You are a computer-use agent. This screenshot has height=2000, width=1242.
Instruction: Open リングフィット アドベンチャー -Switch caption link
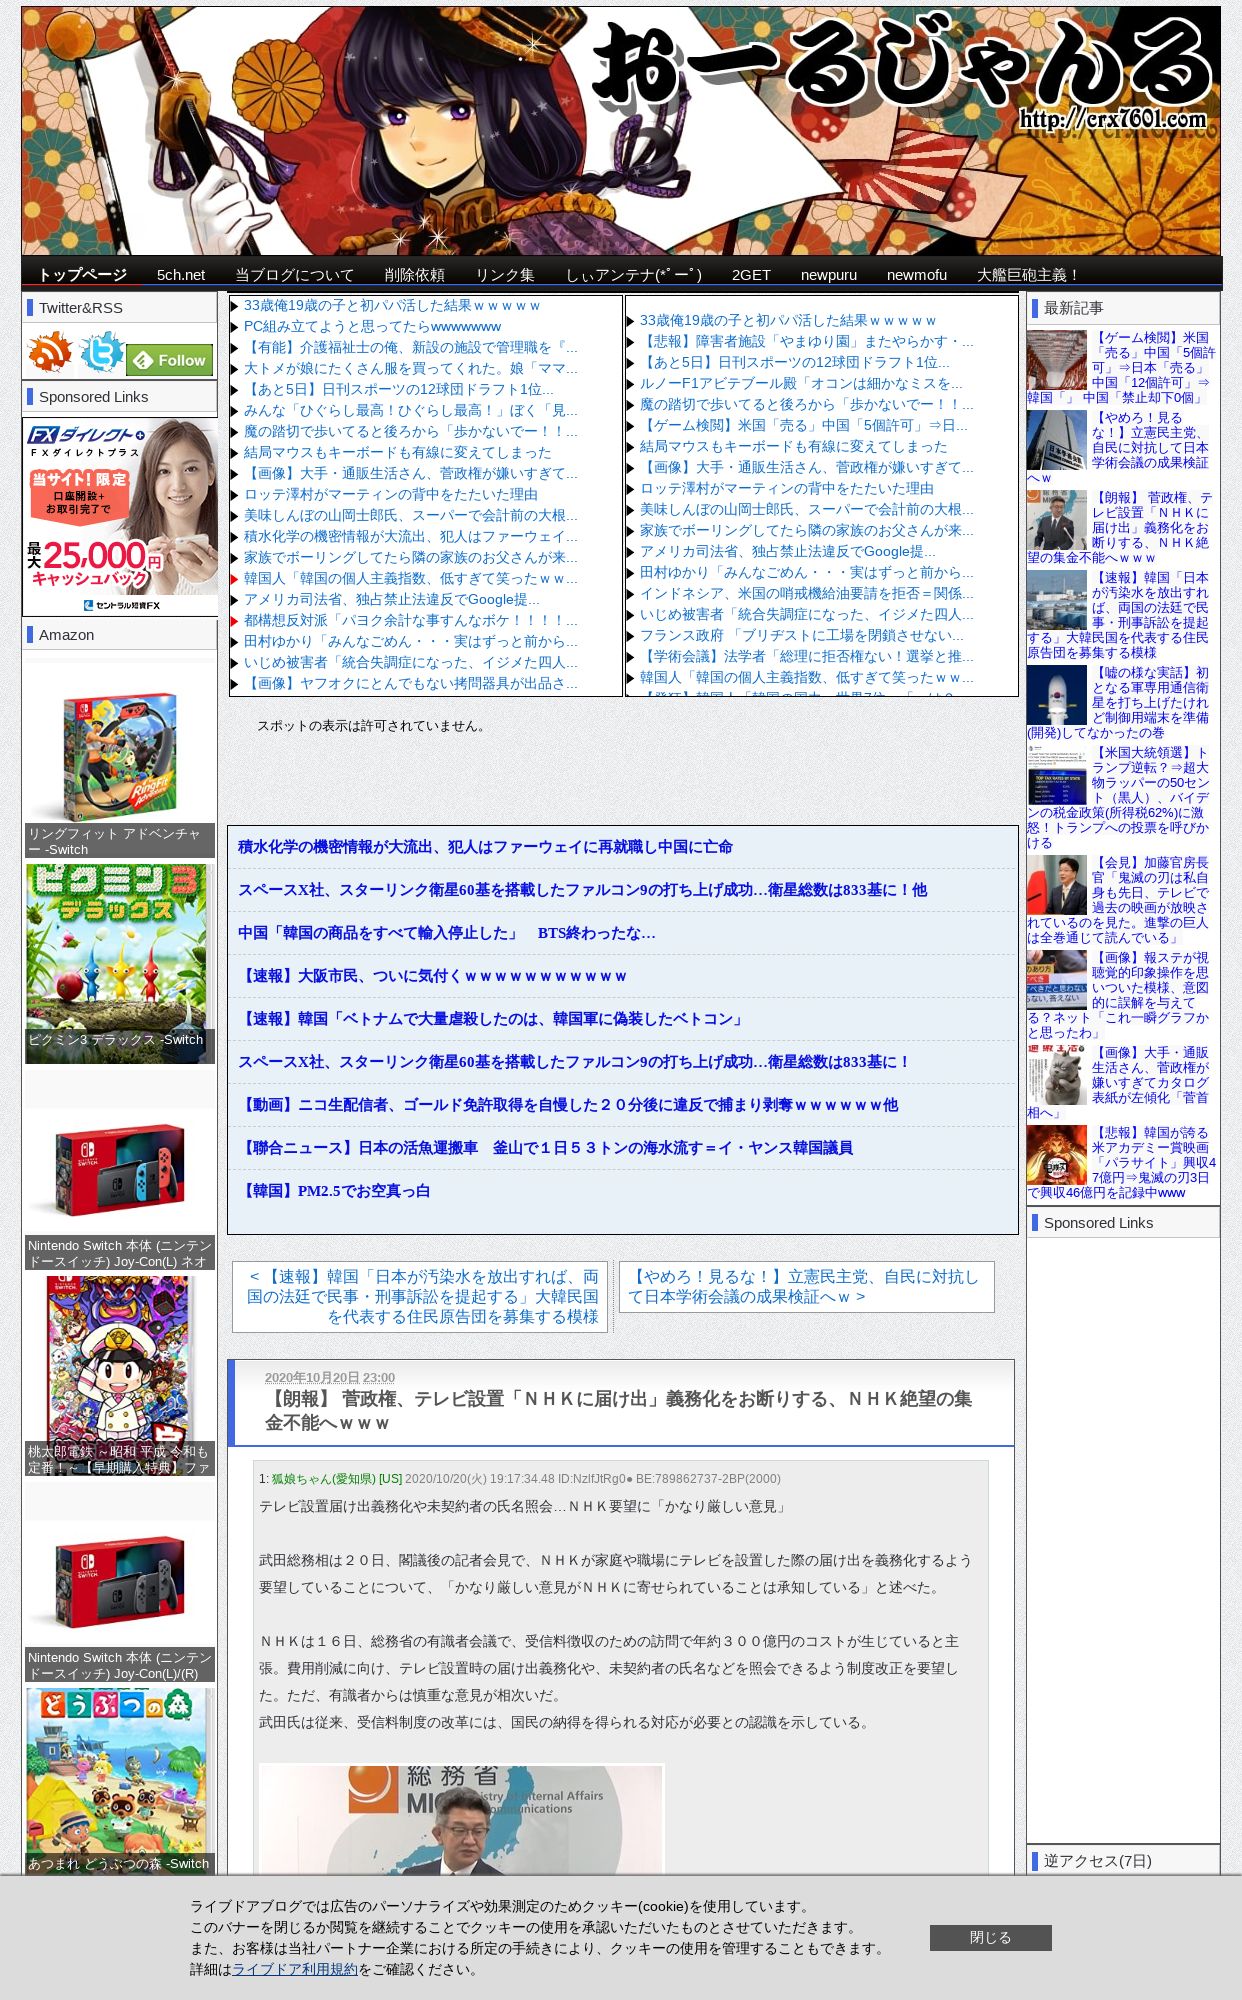(120, 841)
